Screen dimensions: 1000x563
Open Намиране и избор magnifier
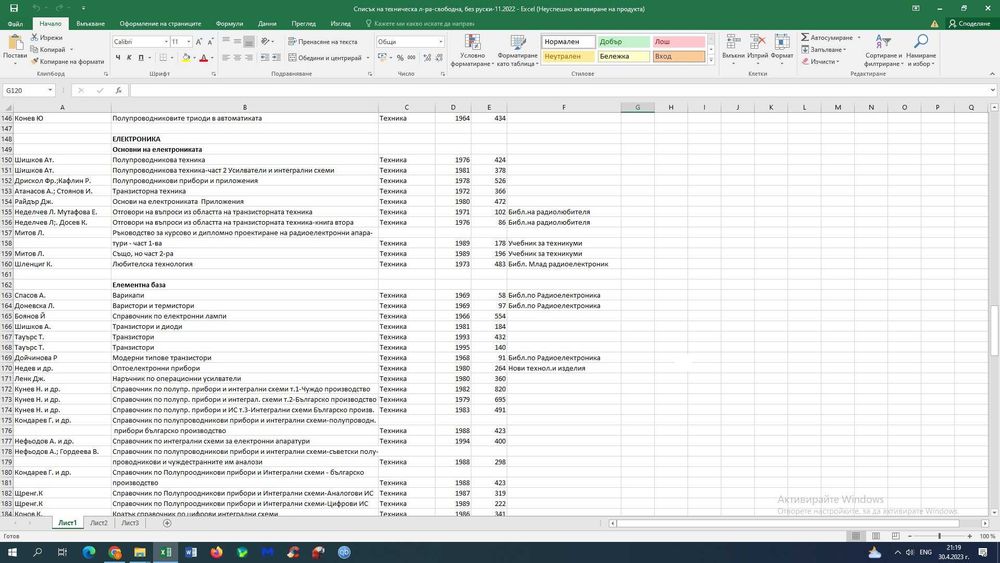(921, 50)
